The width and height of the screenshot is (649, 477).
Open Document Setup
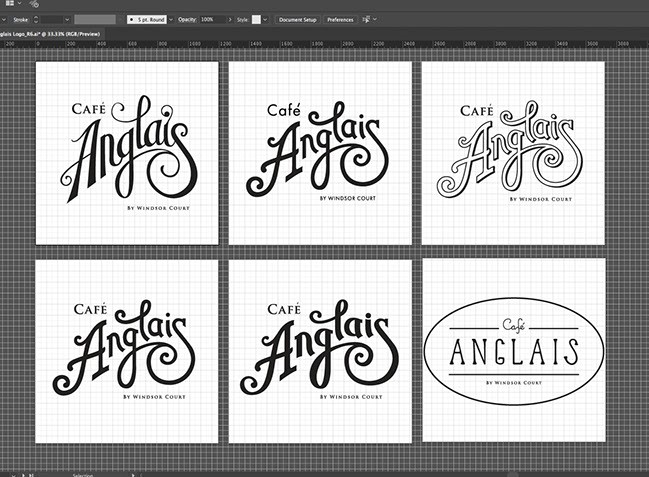(297, 19)
